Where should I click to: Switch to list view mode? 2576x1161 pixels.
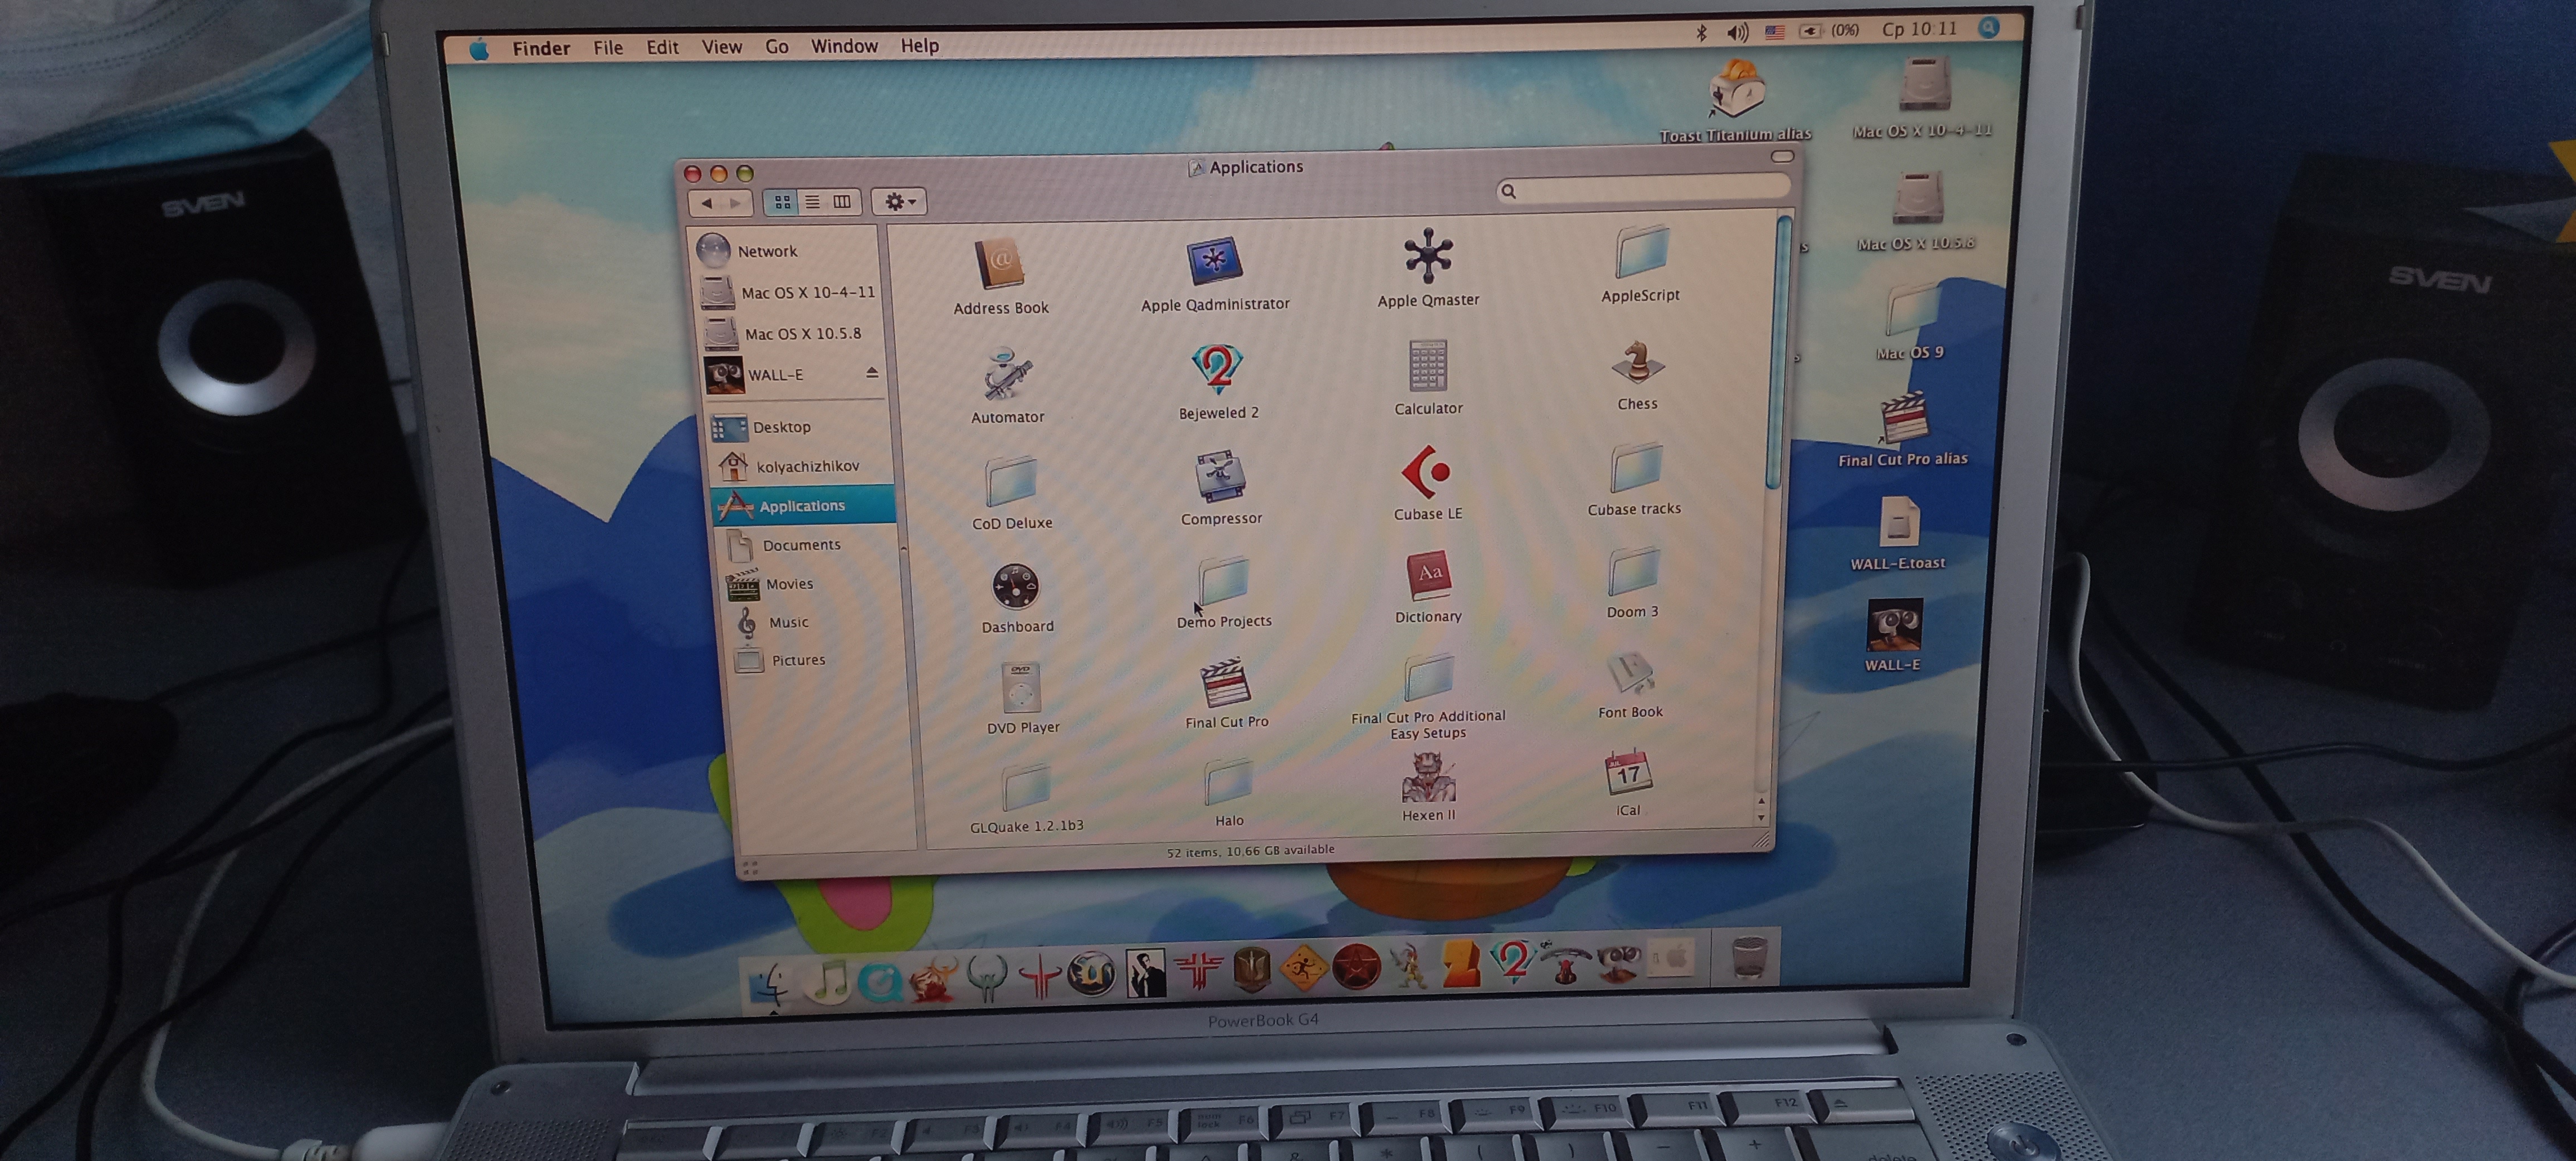tap(812, 202)
